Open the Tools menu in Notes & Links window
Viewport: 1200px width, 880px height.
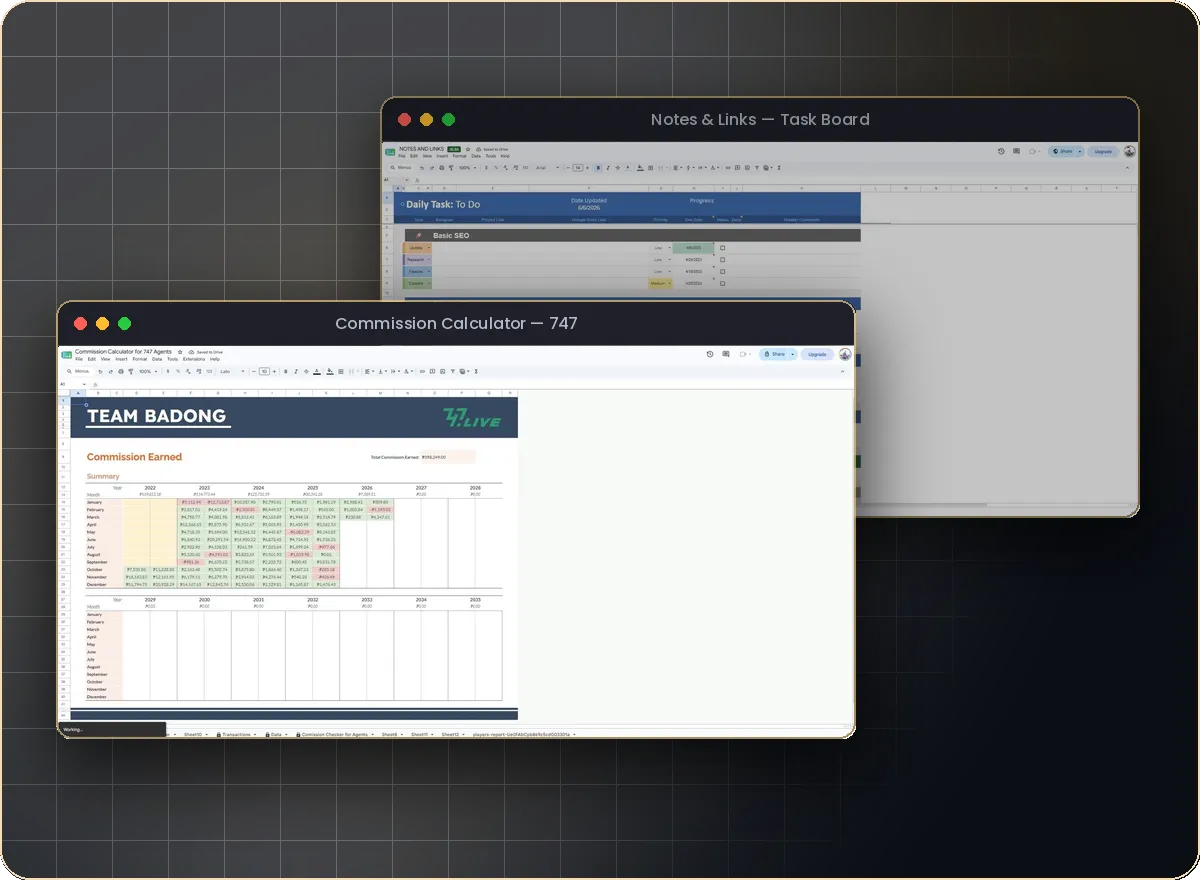[491, 156]
